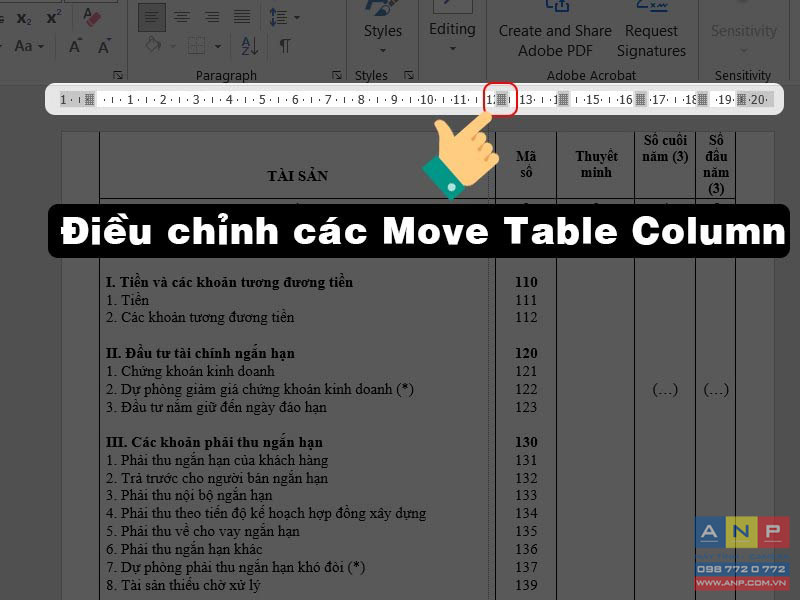The width and height of the screenshot is (800, 600).
Task: Click code "120" in Mã số column
Action: [526, 353]
